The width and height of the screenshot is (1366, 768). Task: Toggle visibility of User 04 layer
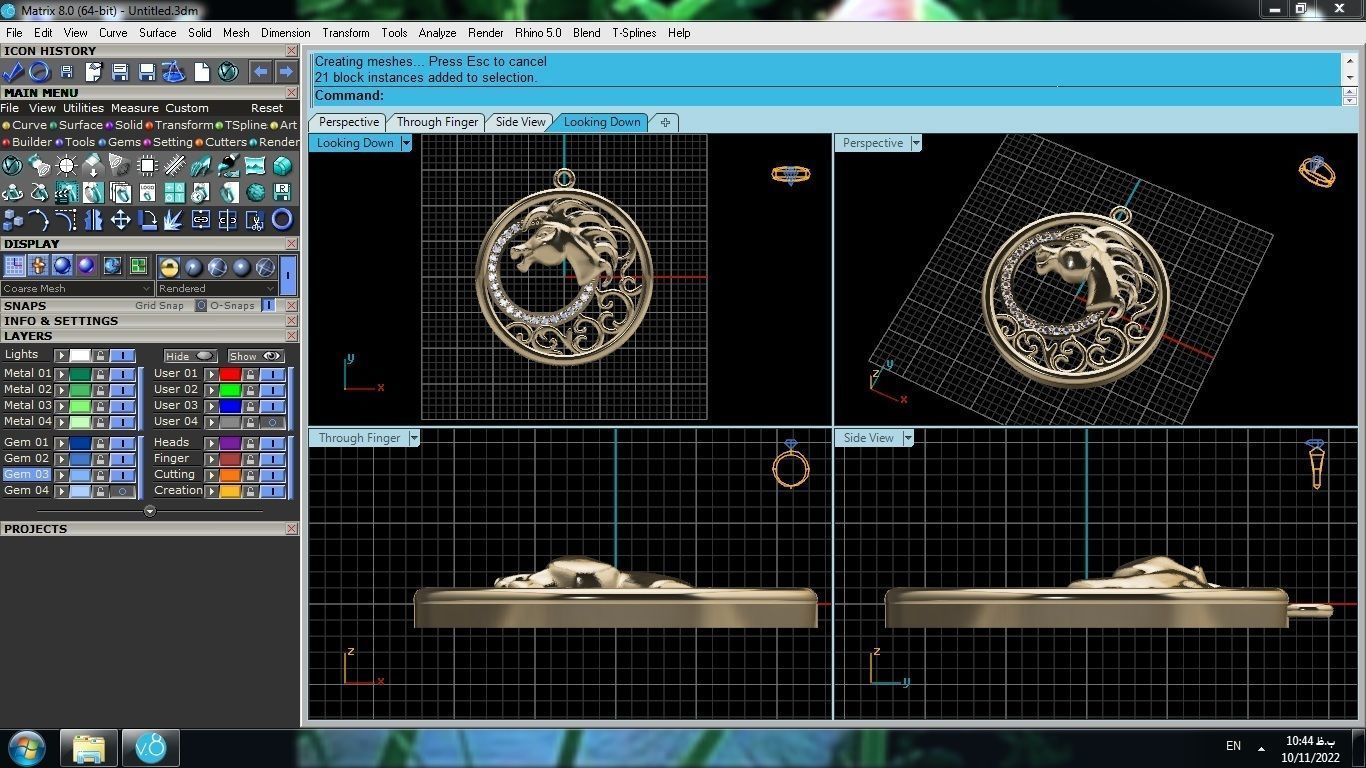[x=273, y=422]
